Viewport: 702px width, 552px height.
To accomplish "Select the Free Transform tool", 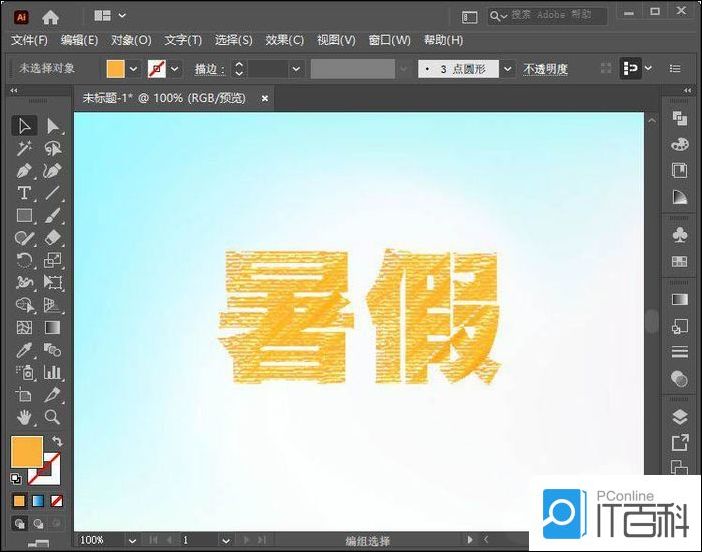I will click(53, 282).
